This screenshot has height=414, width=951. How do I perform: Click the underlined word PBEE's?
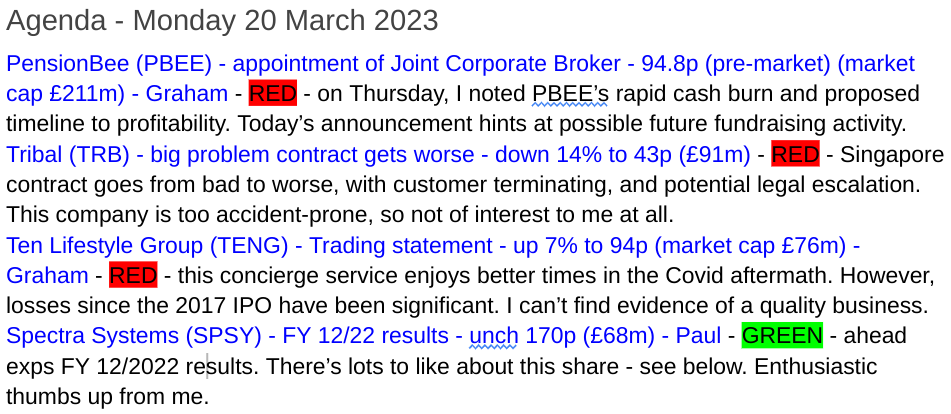click(x=570, y=94)
